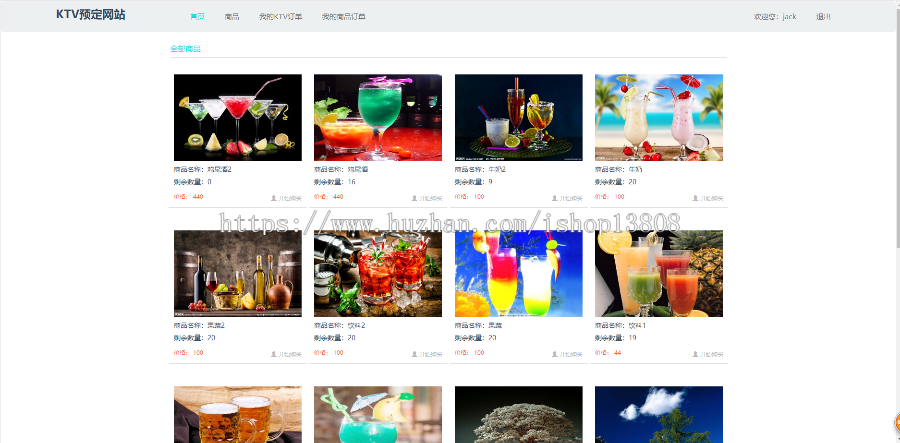The width and height of the screenshot is (900, 443).
Task: Click the buy icon under 鸡尾酒2
Action: pyautogui.click(x=274, y=198)
